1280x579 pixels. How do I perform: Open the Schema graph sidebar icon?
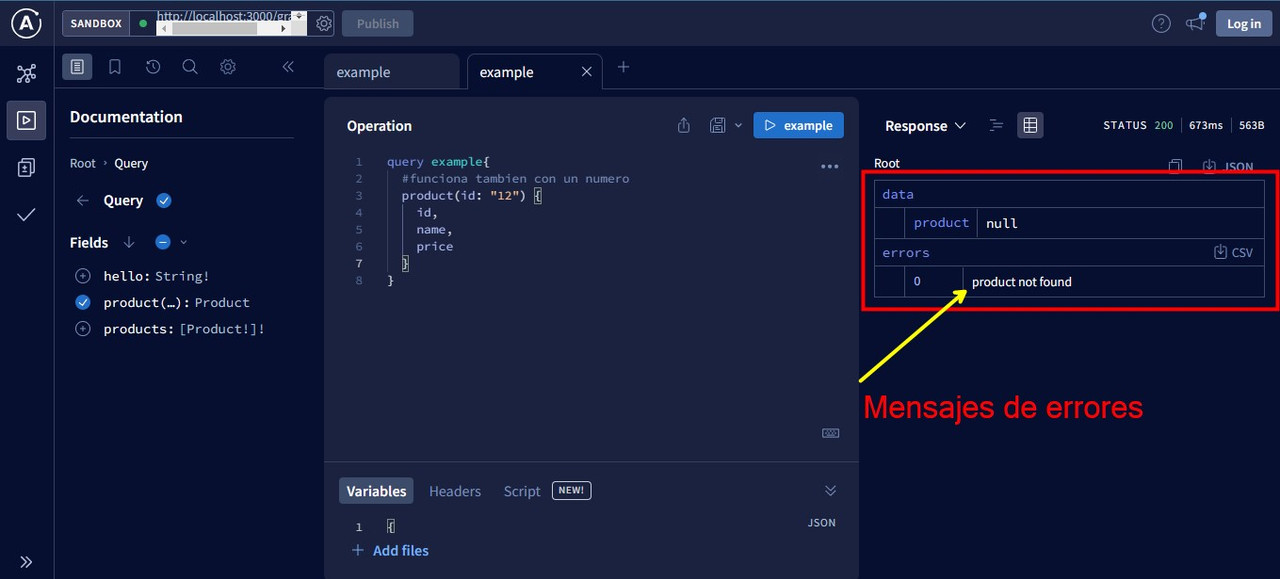(x=27, y=74)
